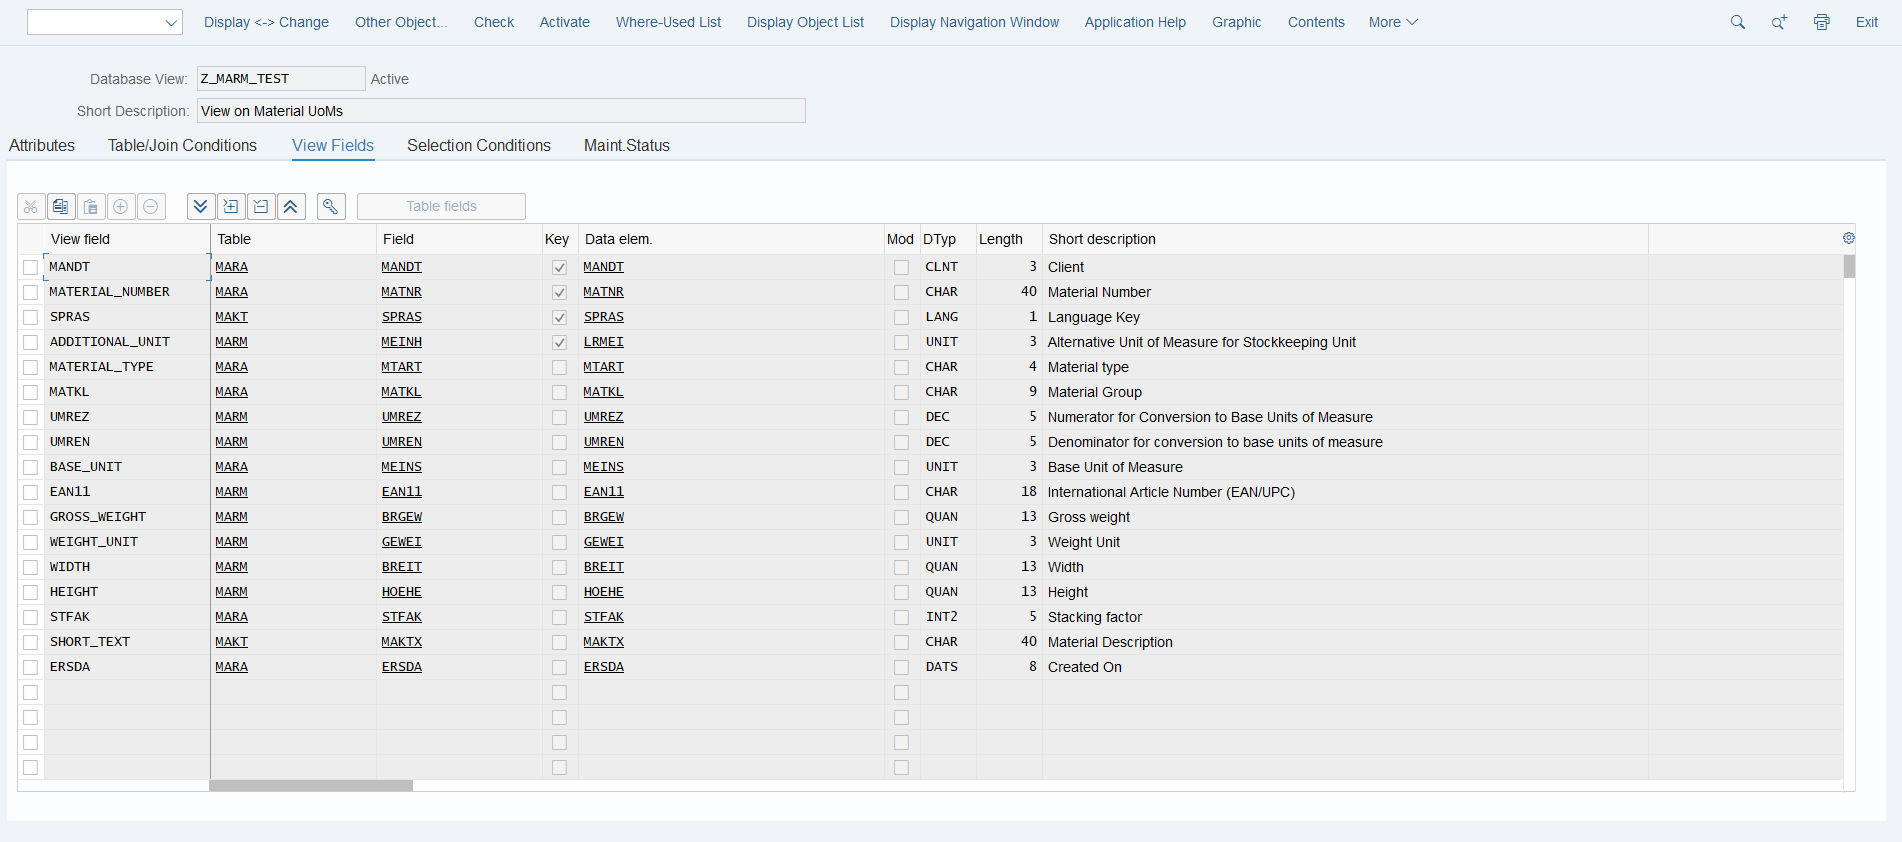This screenshot has height=842, width=1902.
Task: Select the row checkbox for ERSDA
Action: click(x=30, y=667)
